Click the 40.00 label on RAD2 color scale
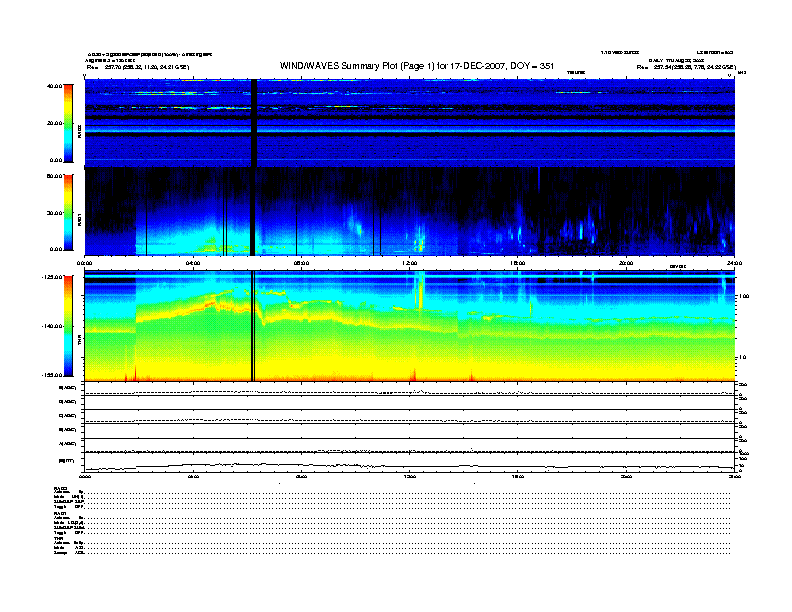Screen dimensions: 792x612 [54, 86]
